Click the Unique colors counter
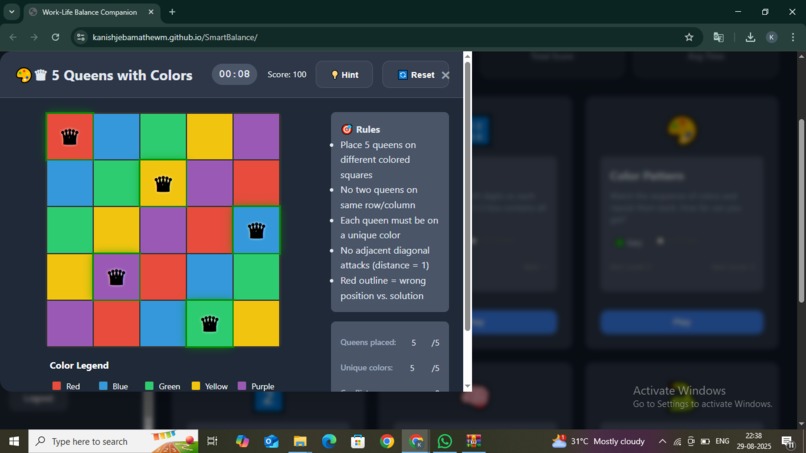The height and width of the screenshot is (453, 806). point(390,368)
